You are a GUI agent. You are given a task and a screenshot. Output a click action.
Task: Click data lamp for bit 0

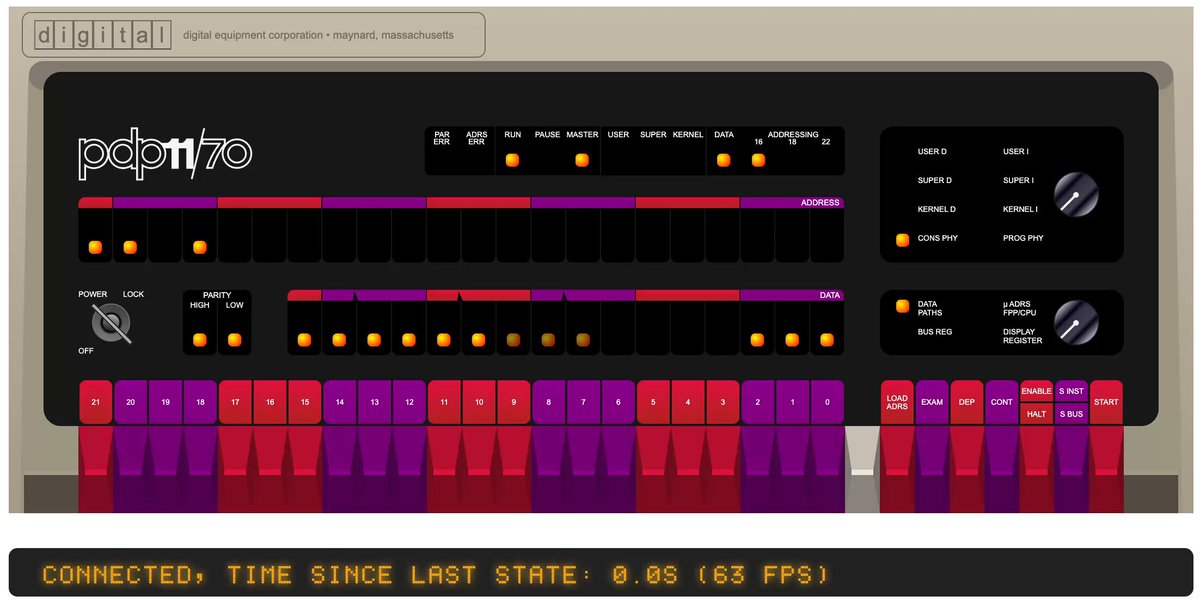(827, 340)
